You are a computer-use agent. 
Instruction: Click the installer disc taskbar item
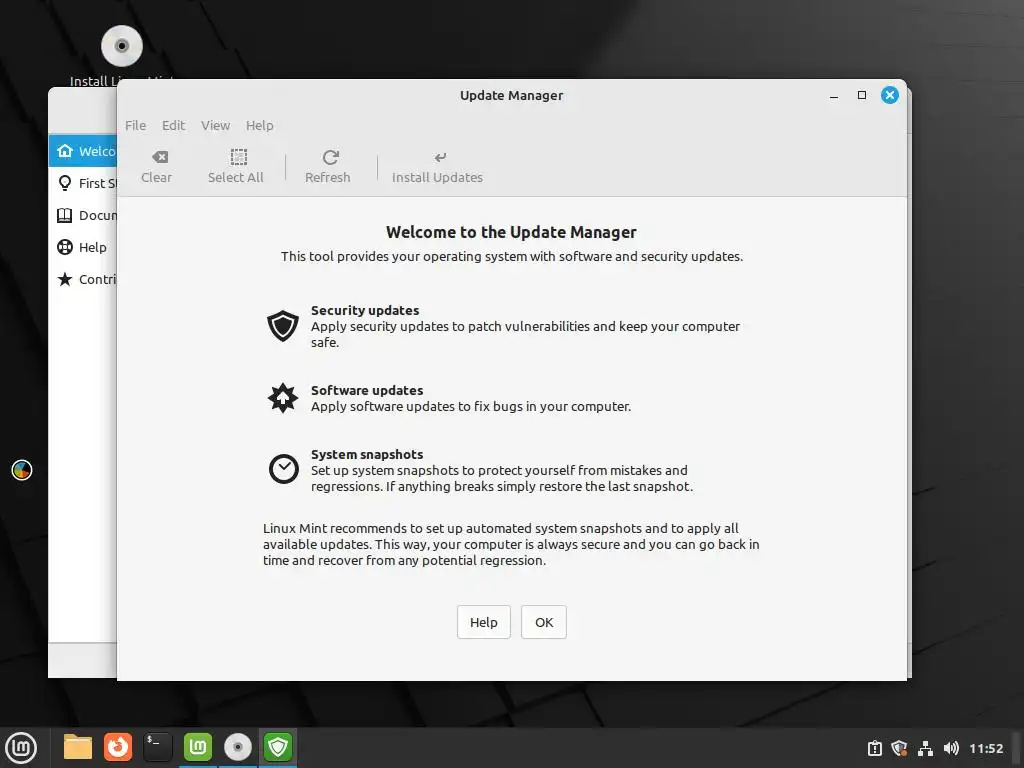pyautogui.click(x=238, y=748)
